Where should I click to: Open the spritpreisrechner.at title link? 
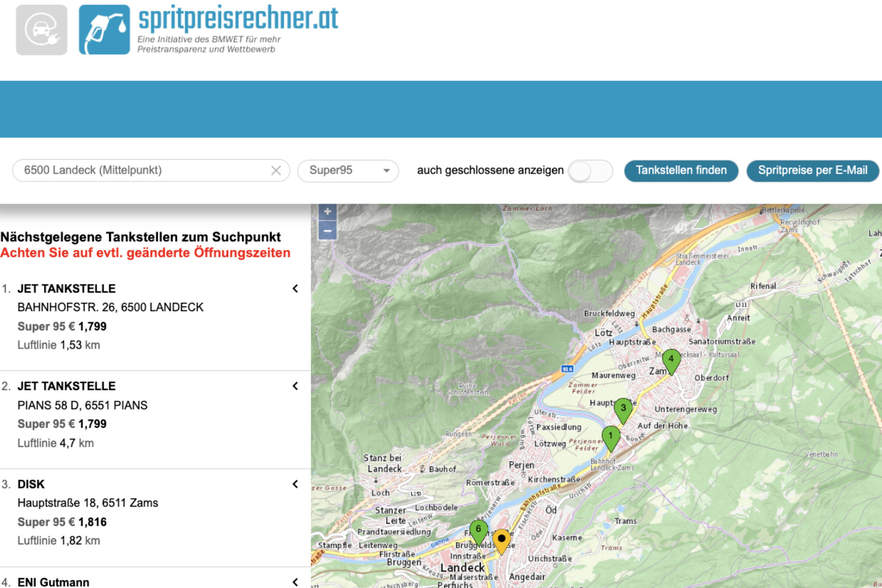click(238, 19)
